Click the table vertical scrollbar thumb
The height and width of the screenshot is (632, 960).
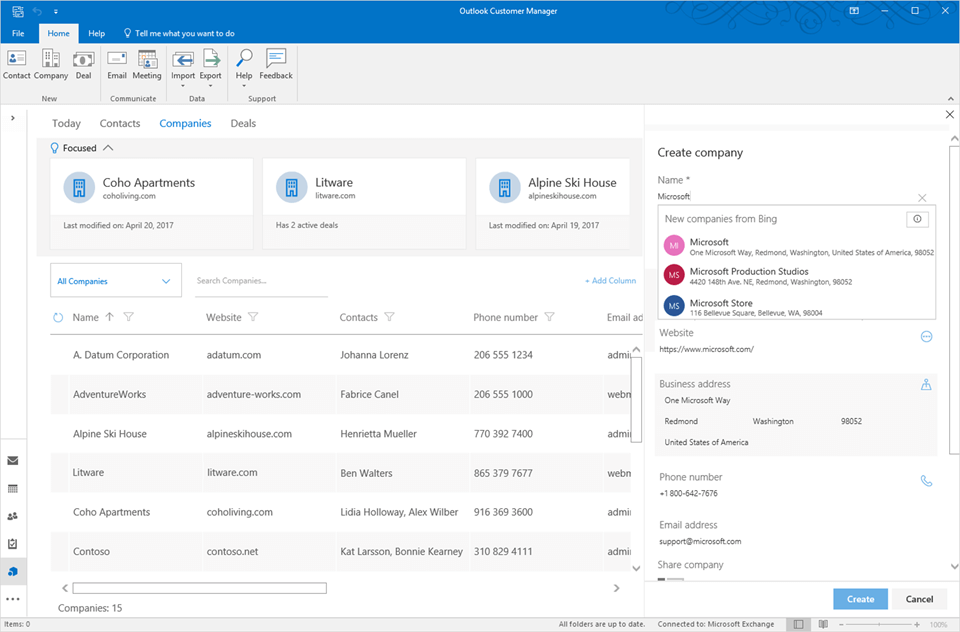(x=636, y=399)
